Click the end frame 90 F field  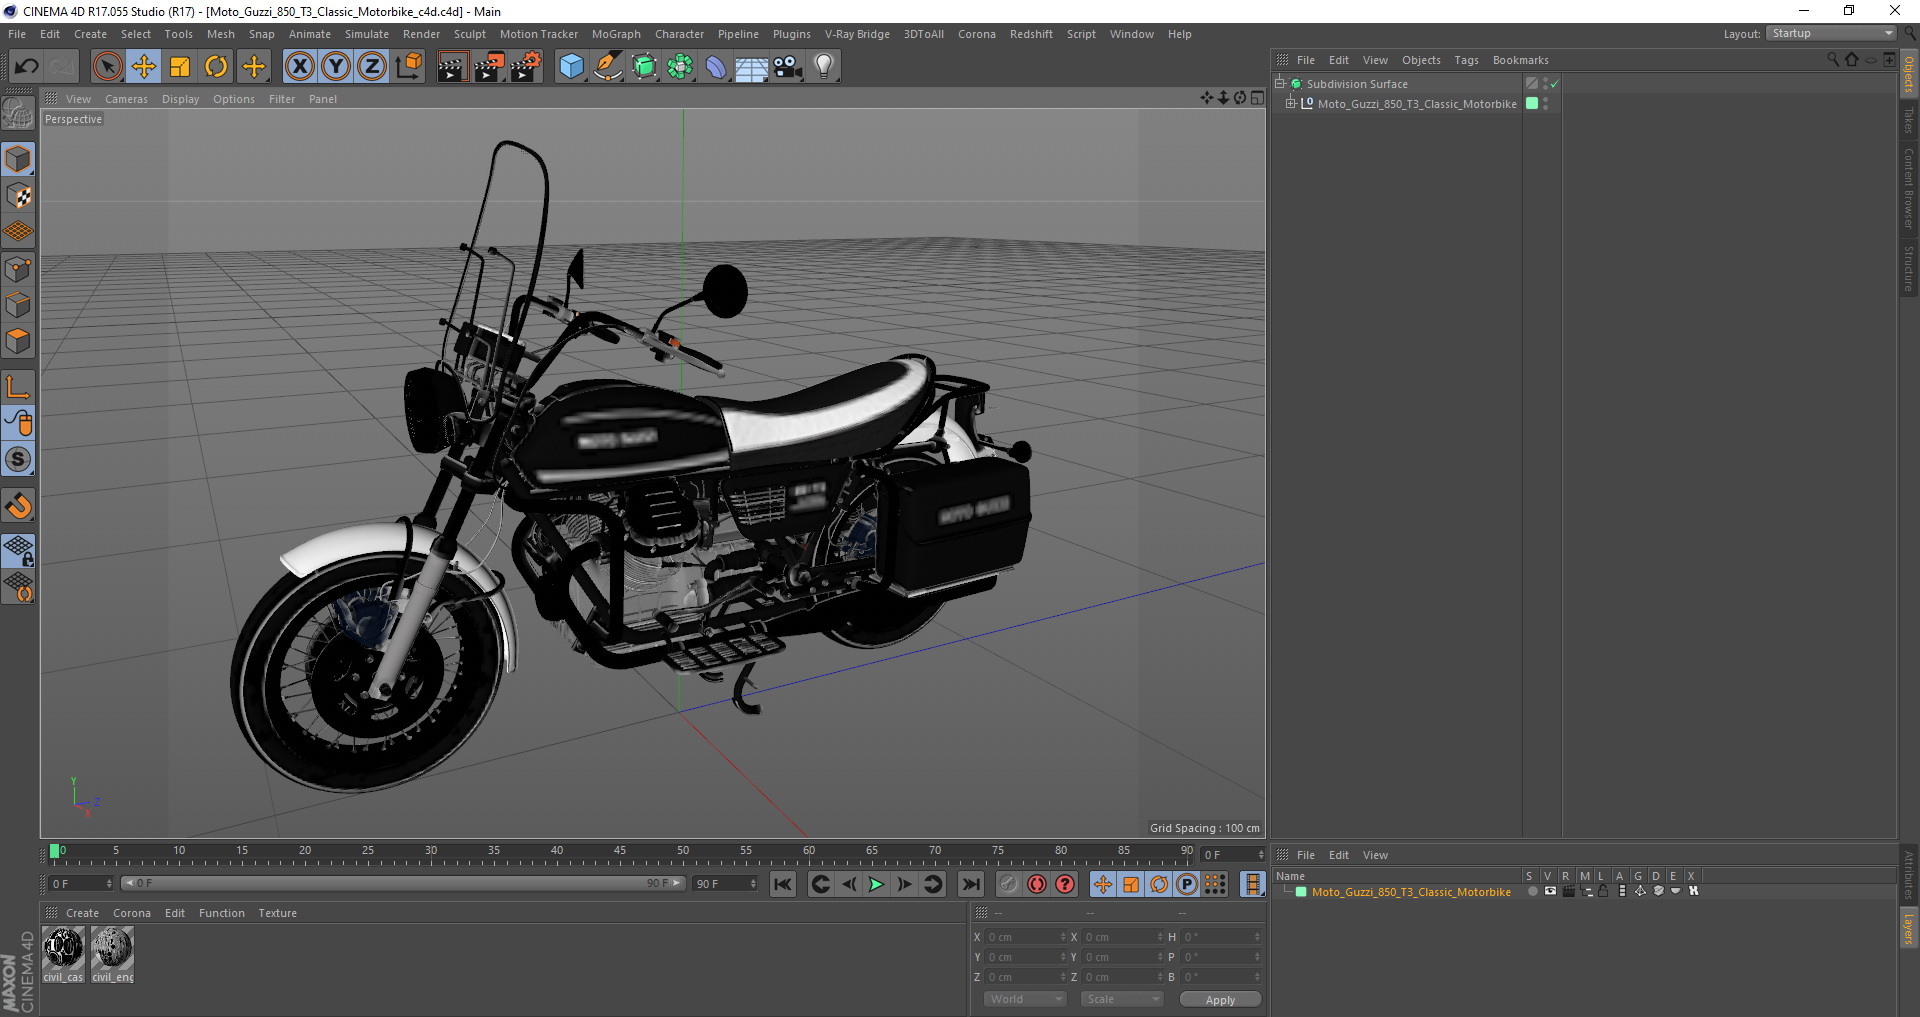point(725,884)
